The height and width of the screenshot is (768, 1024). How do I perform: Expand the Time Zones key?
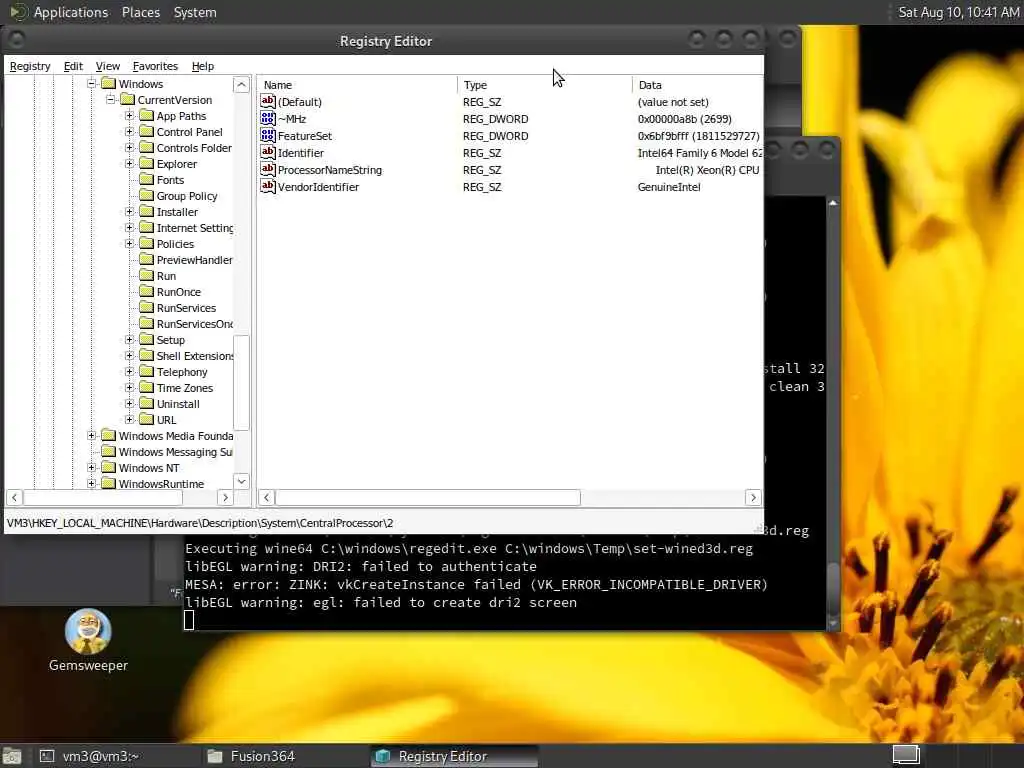coord(129,388)
